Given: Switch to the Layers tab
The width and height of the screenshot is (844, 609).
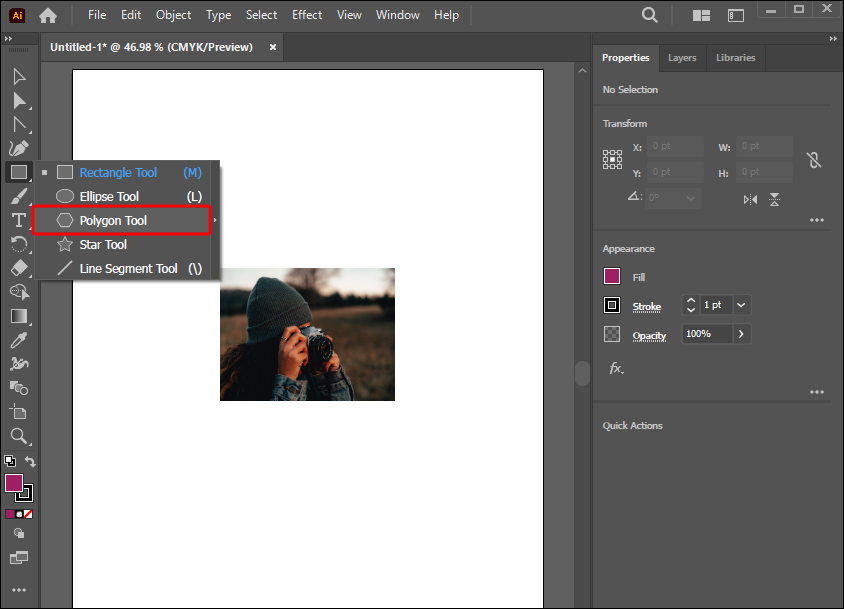Looking at the screenshot, I should click(x=682, y=58).
